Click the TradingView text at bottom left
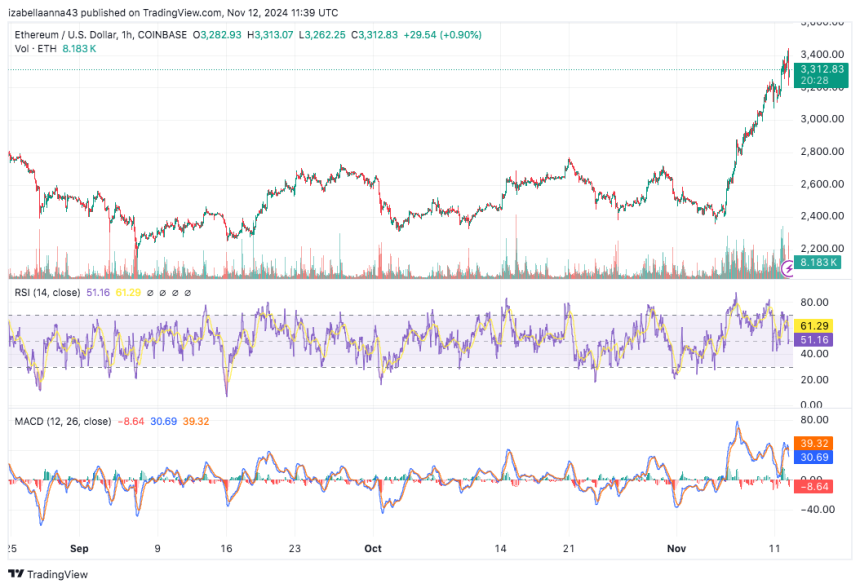The height and width of the screenshot is (588, 860). tap(57, 574)
